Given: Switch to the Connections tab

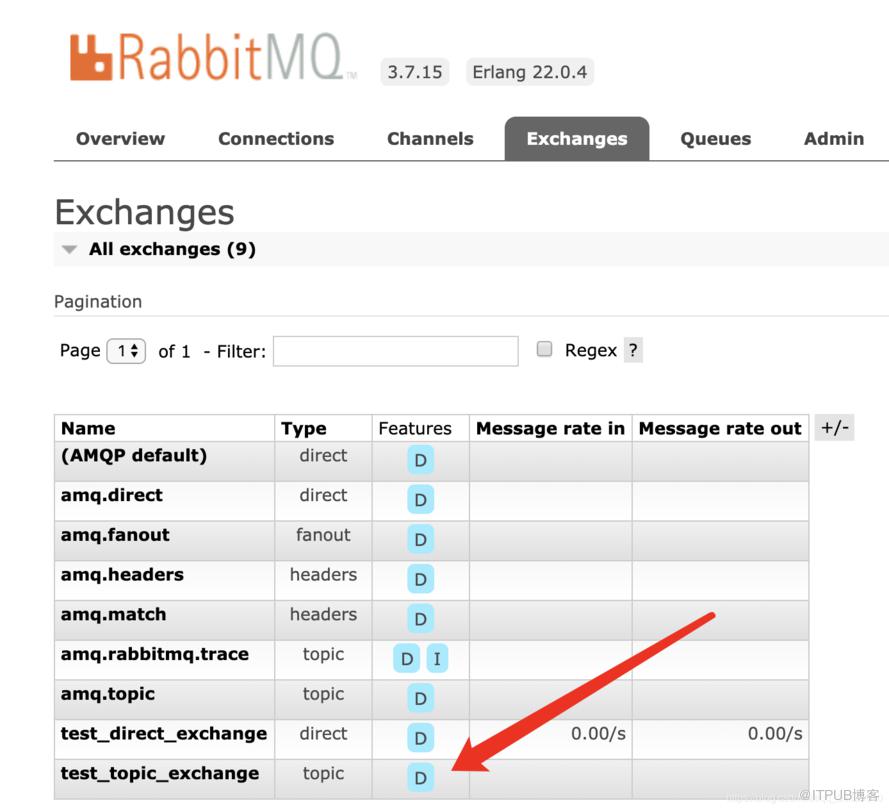Looking at the screenshot, I should (x=276, y=139).
